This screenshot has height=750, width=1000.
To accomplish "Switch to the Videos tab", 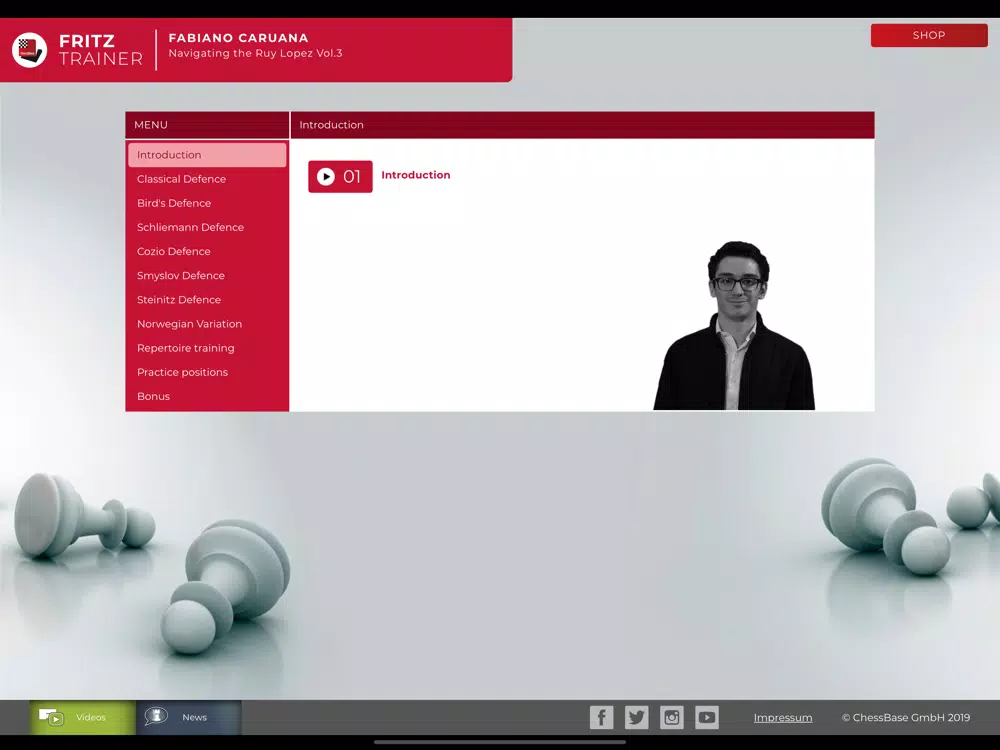I will coord(83,717).
